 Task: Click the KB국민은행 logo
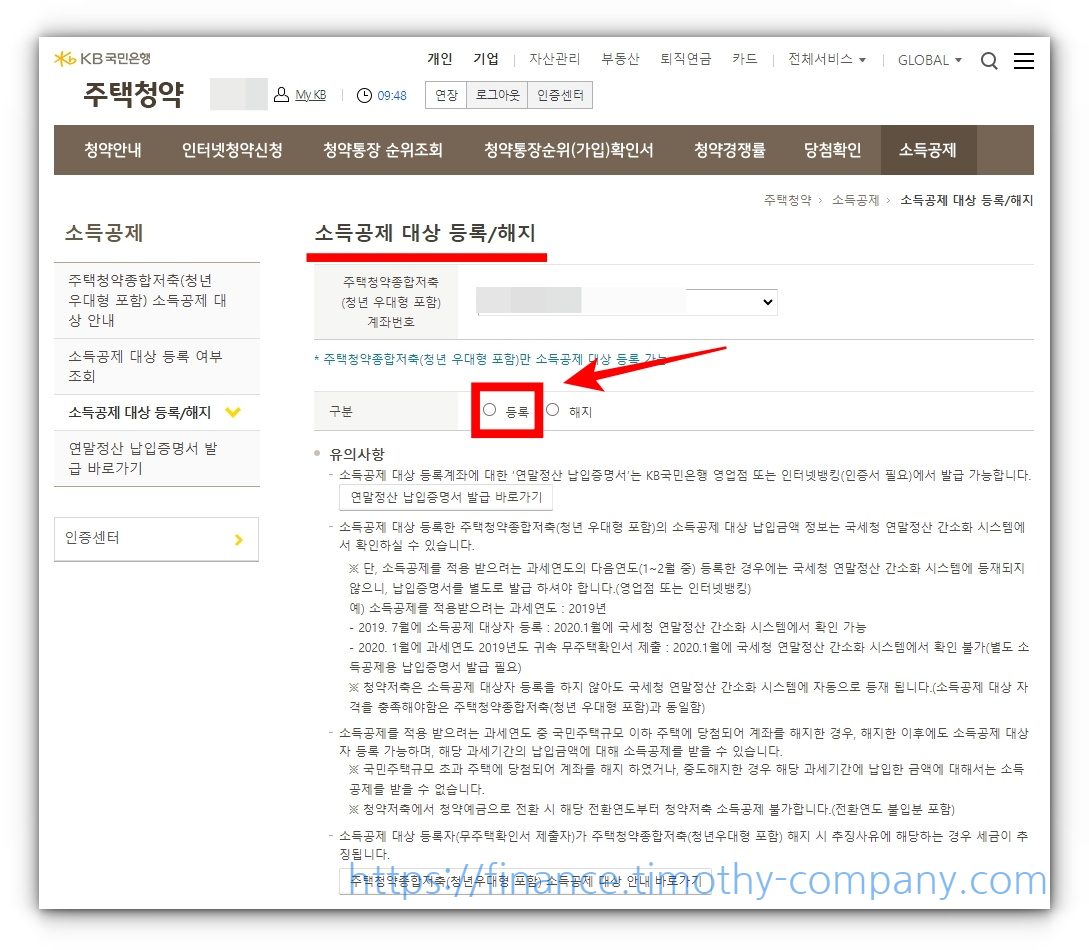(103, 58)
